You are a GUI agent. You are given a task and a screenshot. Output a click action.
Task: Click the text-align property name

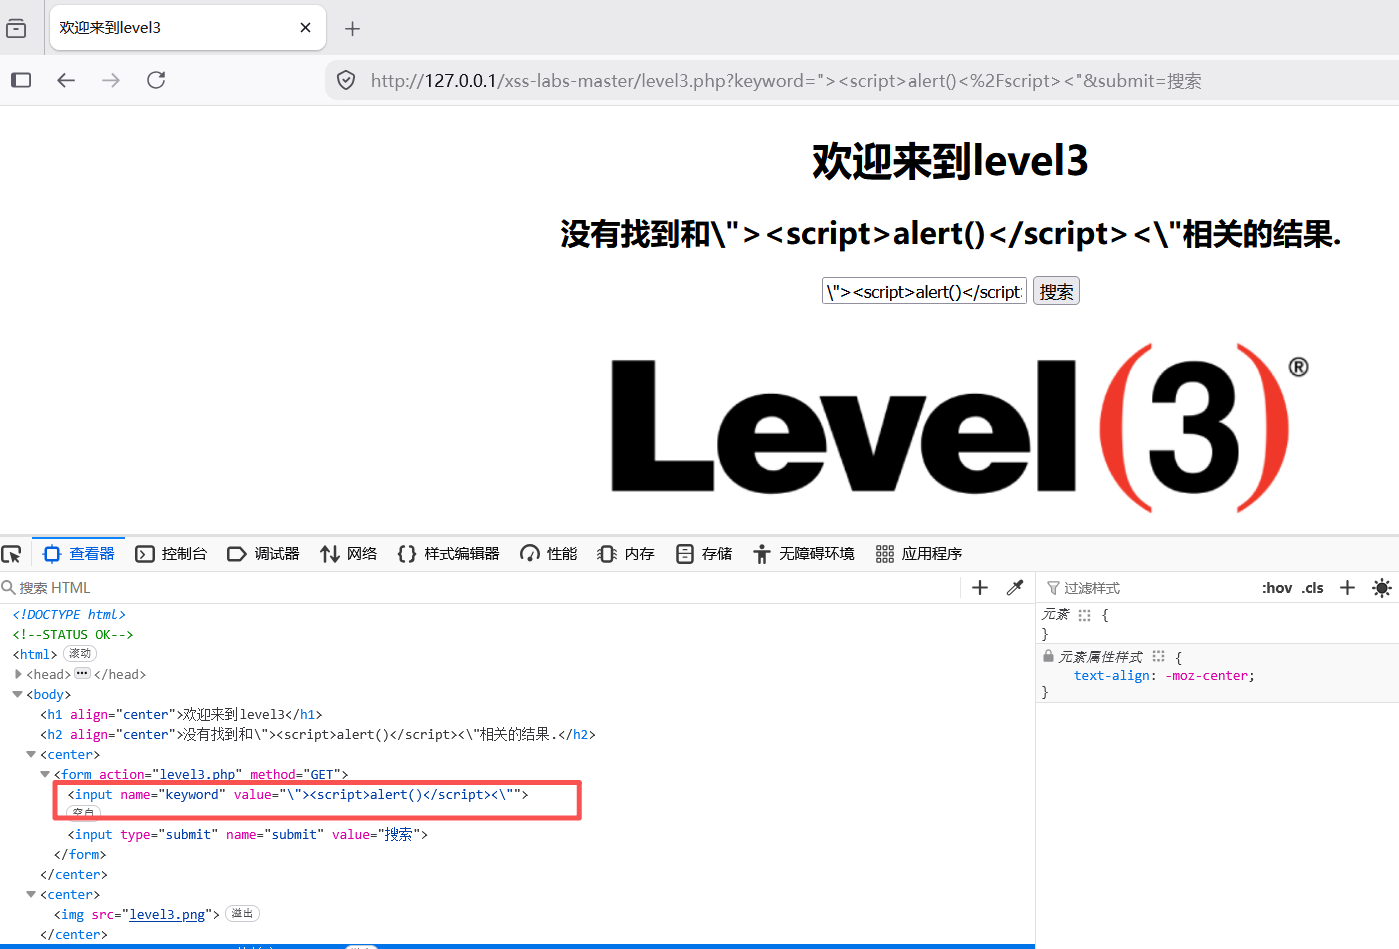click(1110, 676)
